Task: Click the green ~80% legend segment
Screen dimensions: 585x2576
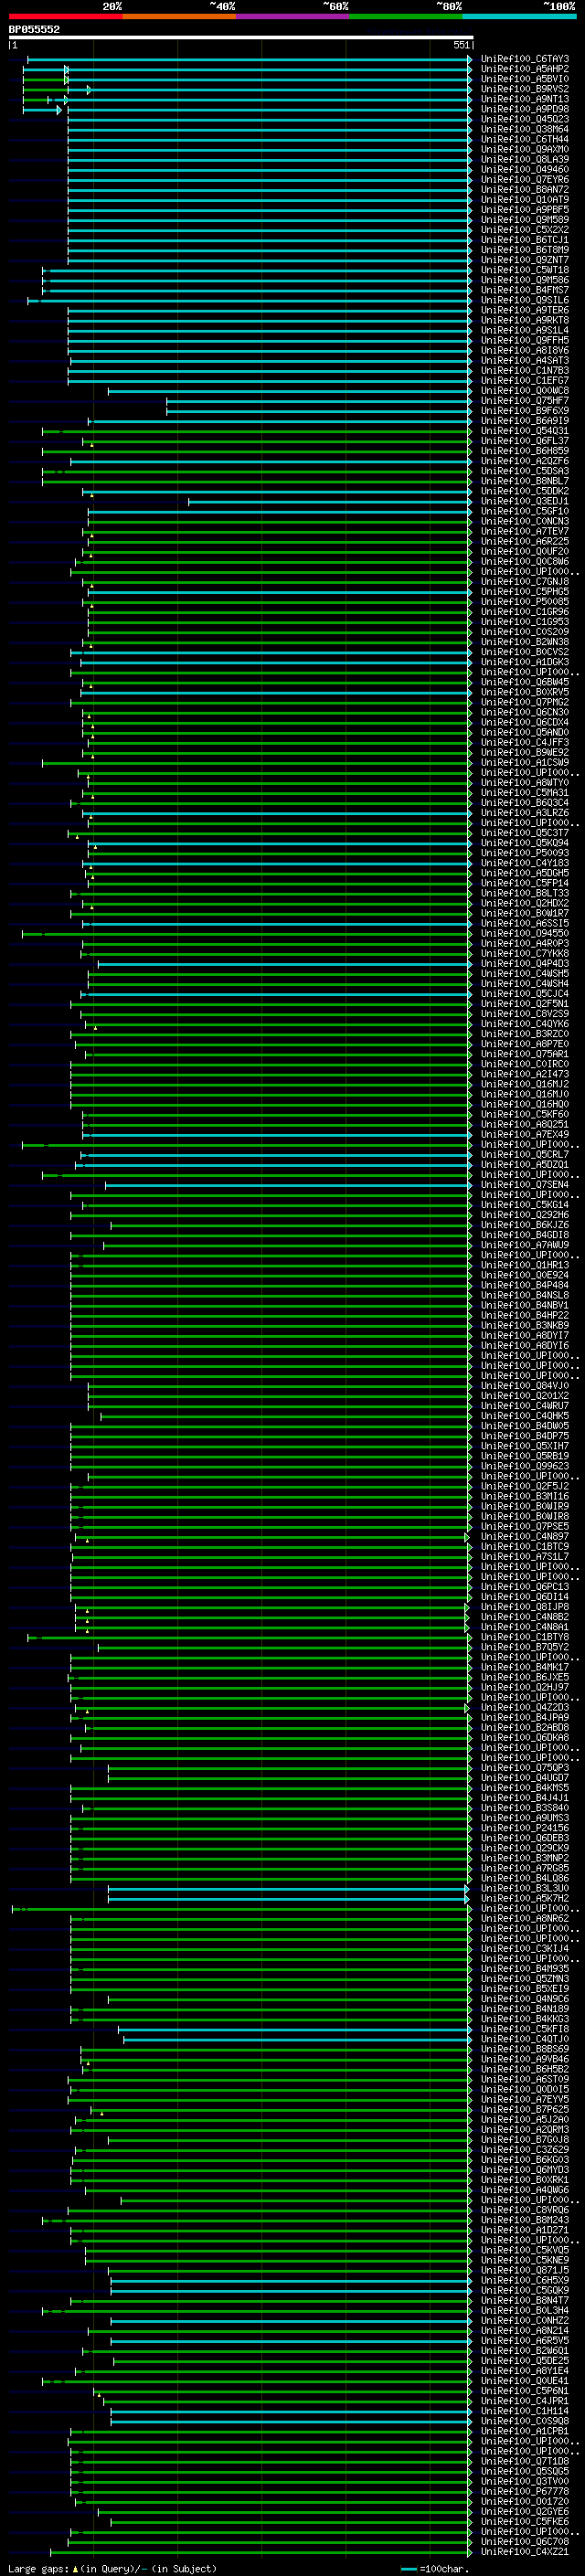Action: [406, 16]
